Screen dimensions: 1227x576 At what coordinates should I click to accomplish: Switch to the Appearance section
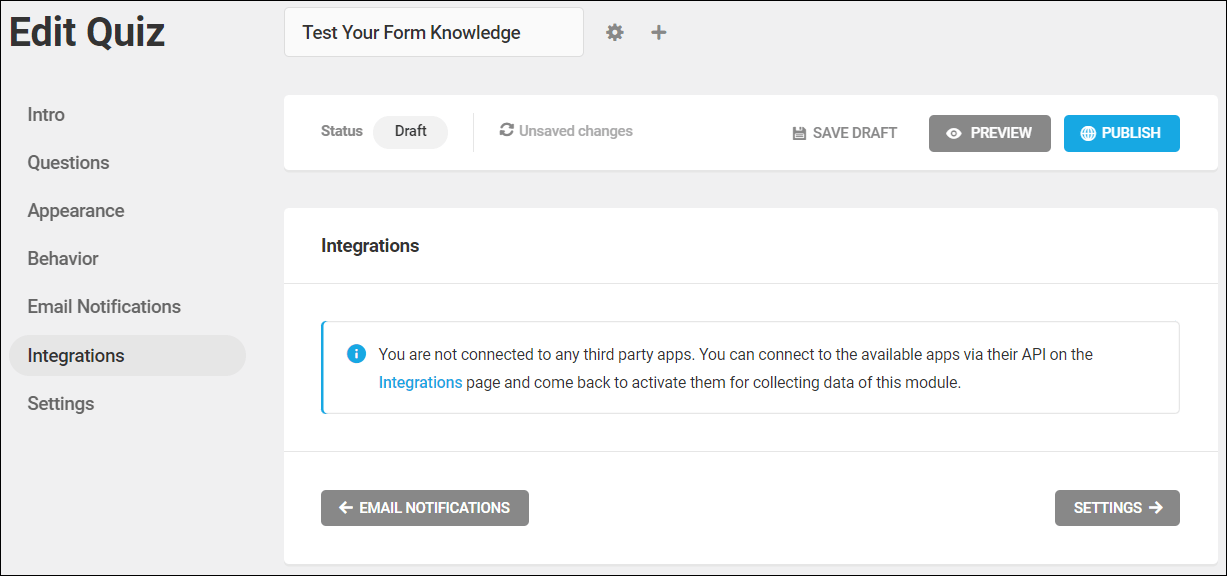pos(76,211)
